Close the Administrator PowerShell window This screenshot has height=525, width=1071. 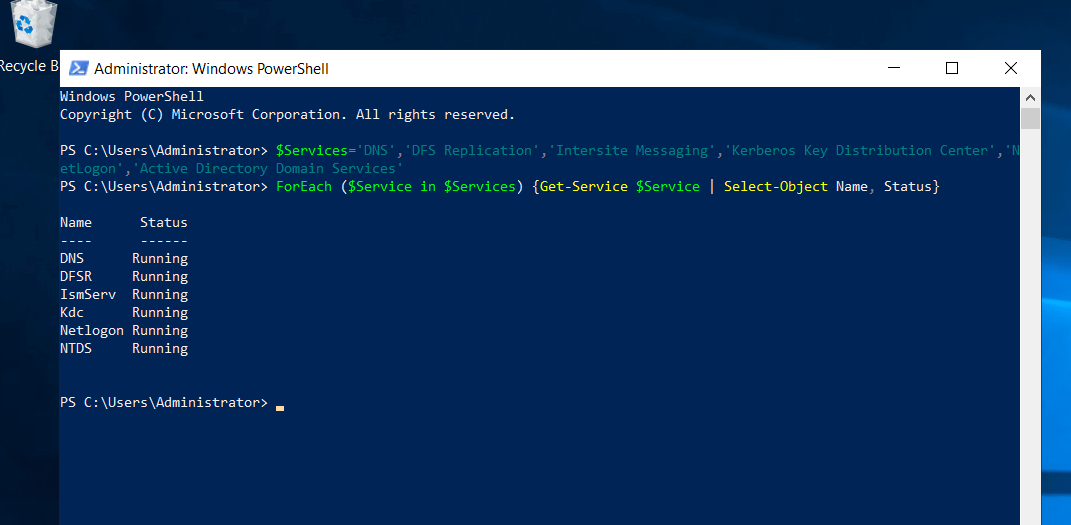[1010, 68]
